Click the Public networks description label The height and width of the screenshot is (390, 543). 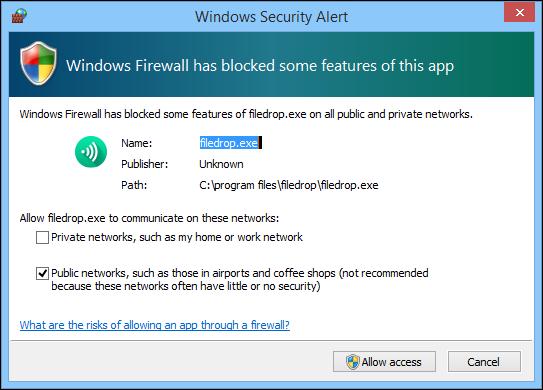click(240, 280)
